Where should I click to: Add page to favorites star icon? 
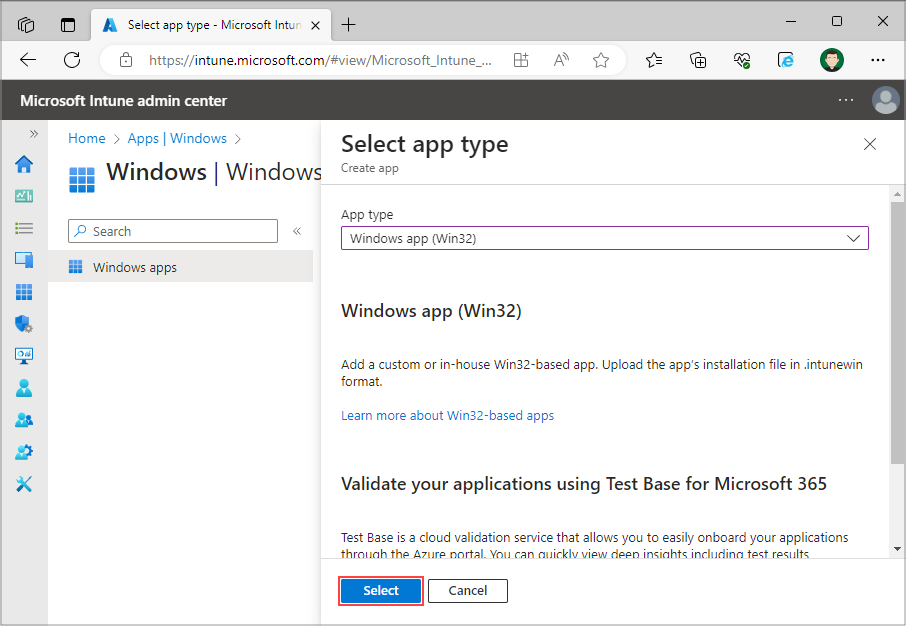pos(601,60)
